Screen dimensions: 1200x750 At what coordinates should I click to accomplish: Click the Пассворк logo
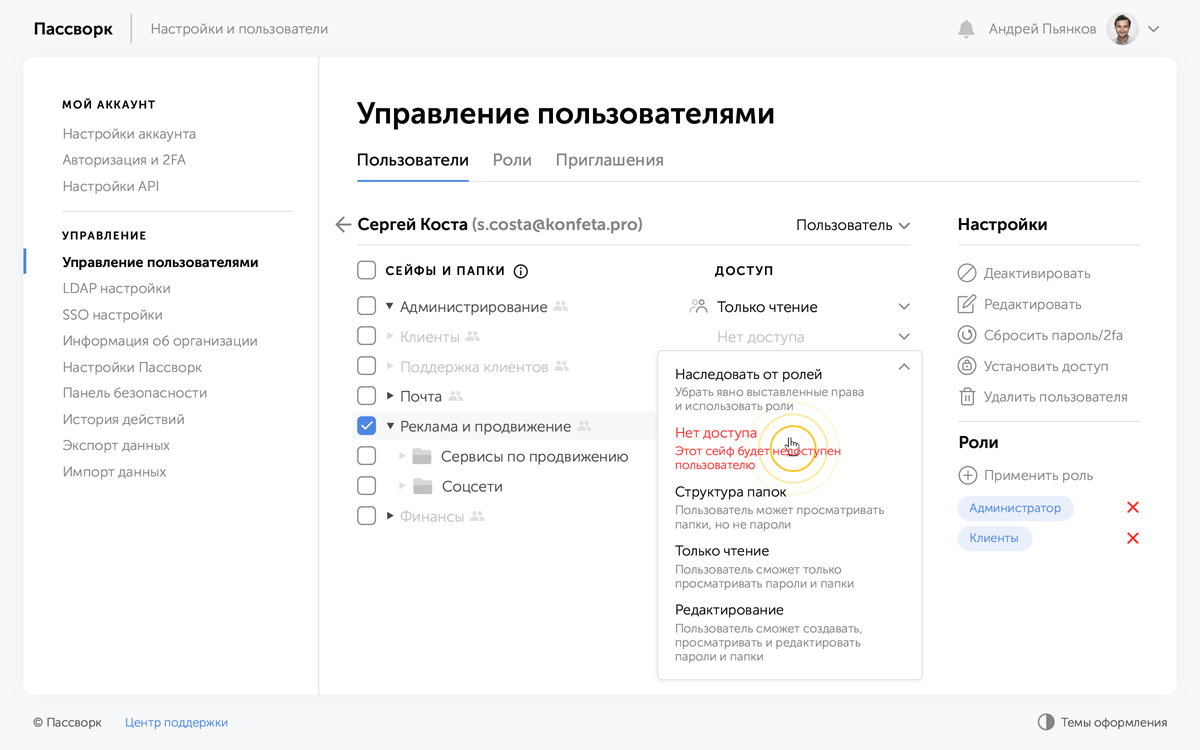tap(73, 29)
